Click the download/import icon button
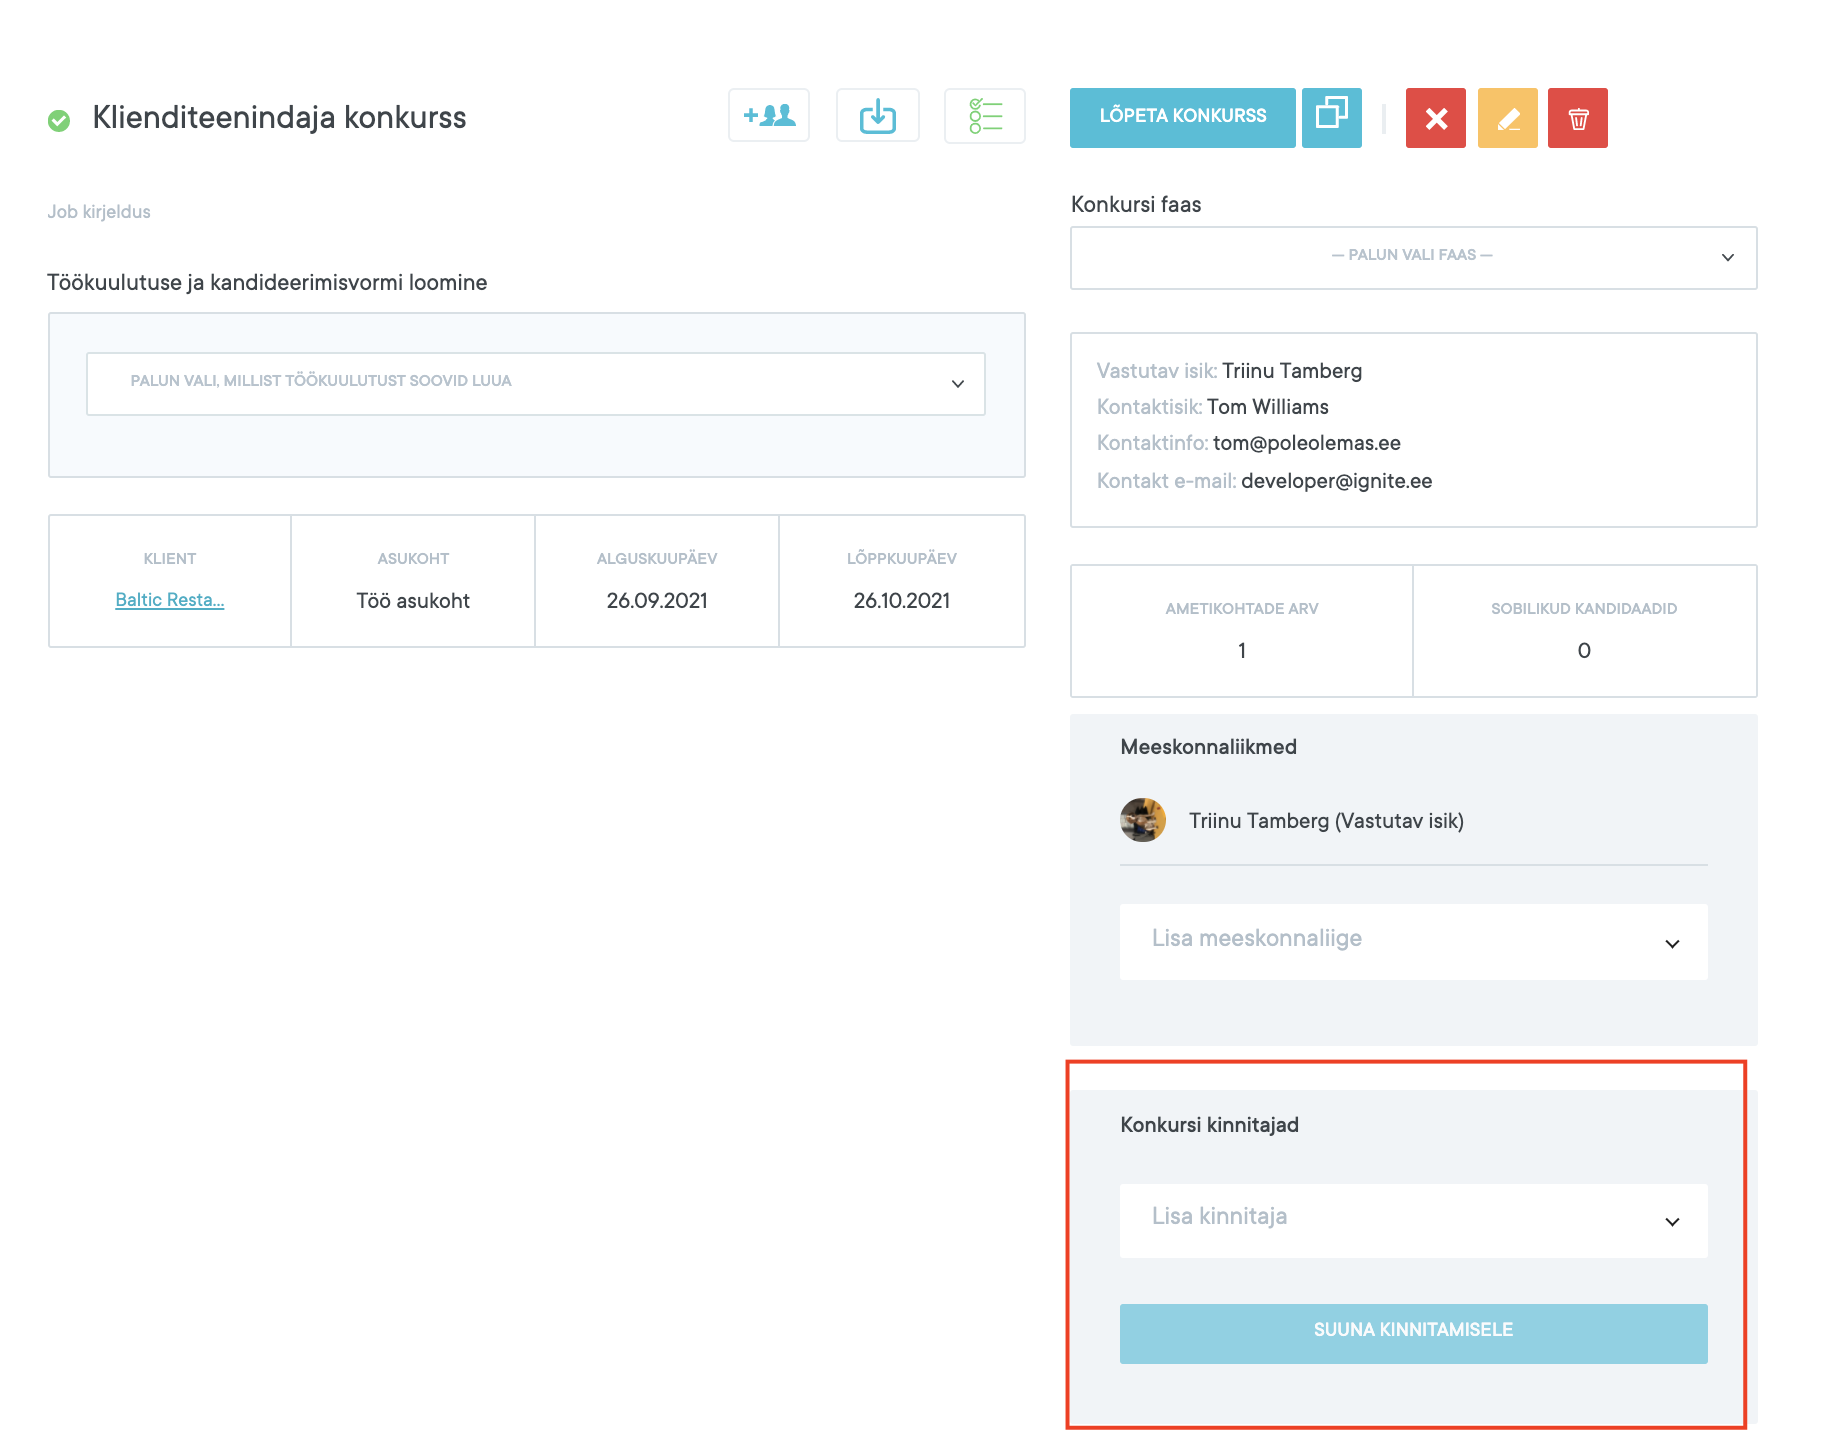 pyautogui.click(x=877, y=116)
